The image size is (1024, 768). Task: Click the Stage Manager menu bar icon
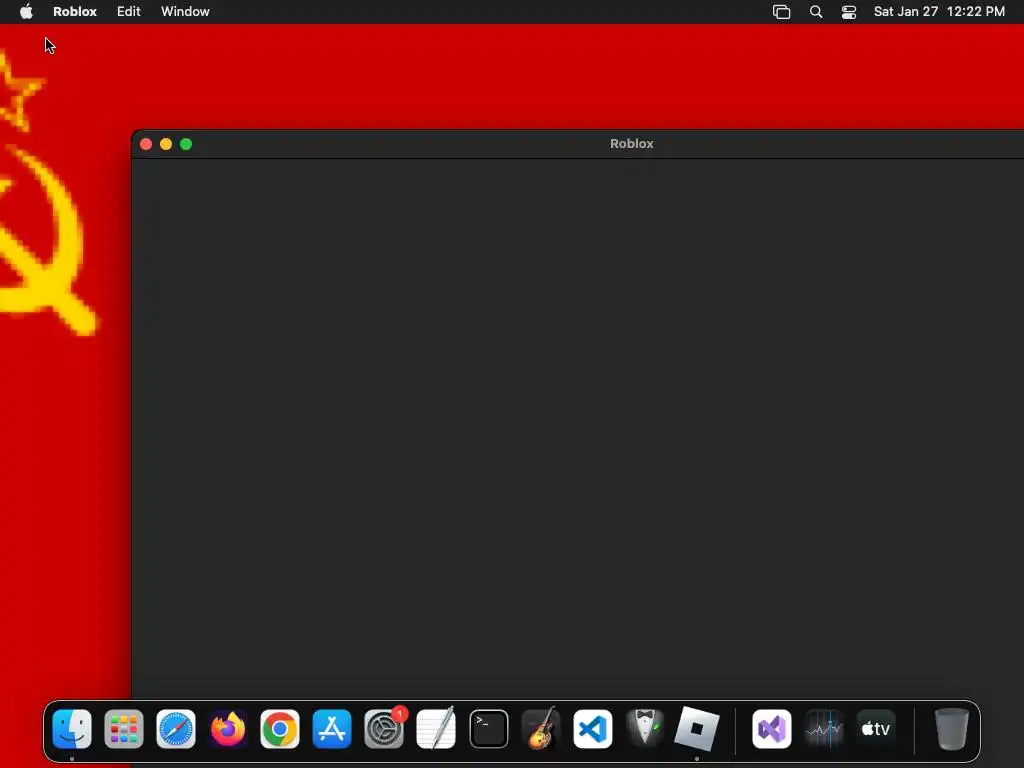(782, 11)
